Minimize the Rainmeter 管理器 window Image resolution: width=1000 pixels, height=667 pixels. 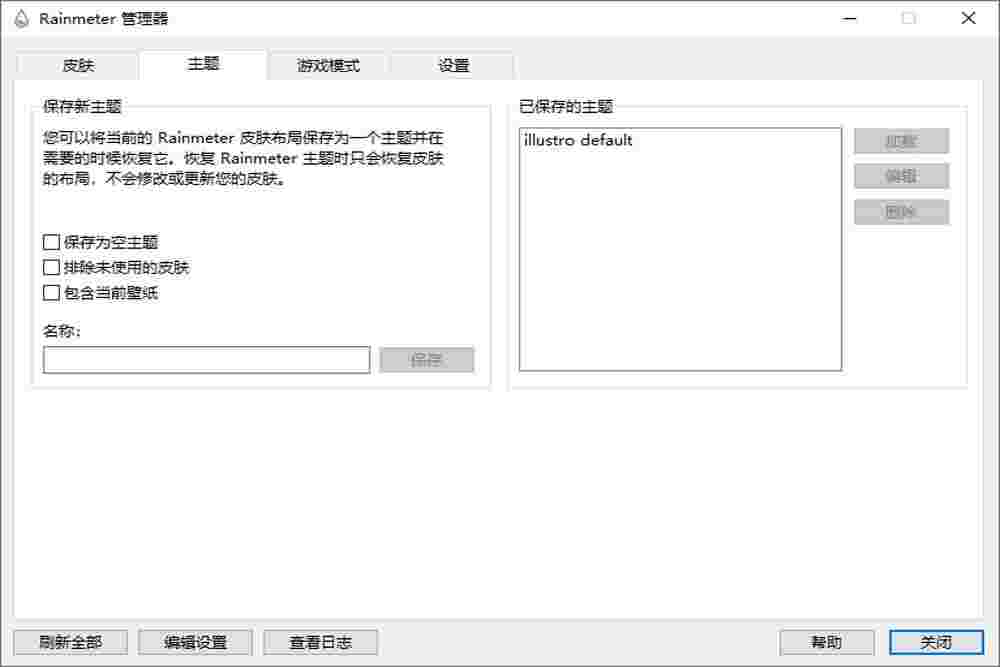[x=849, y=18]
